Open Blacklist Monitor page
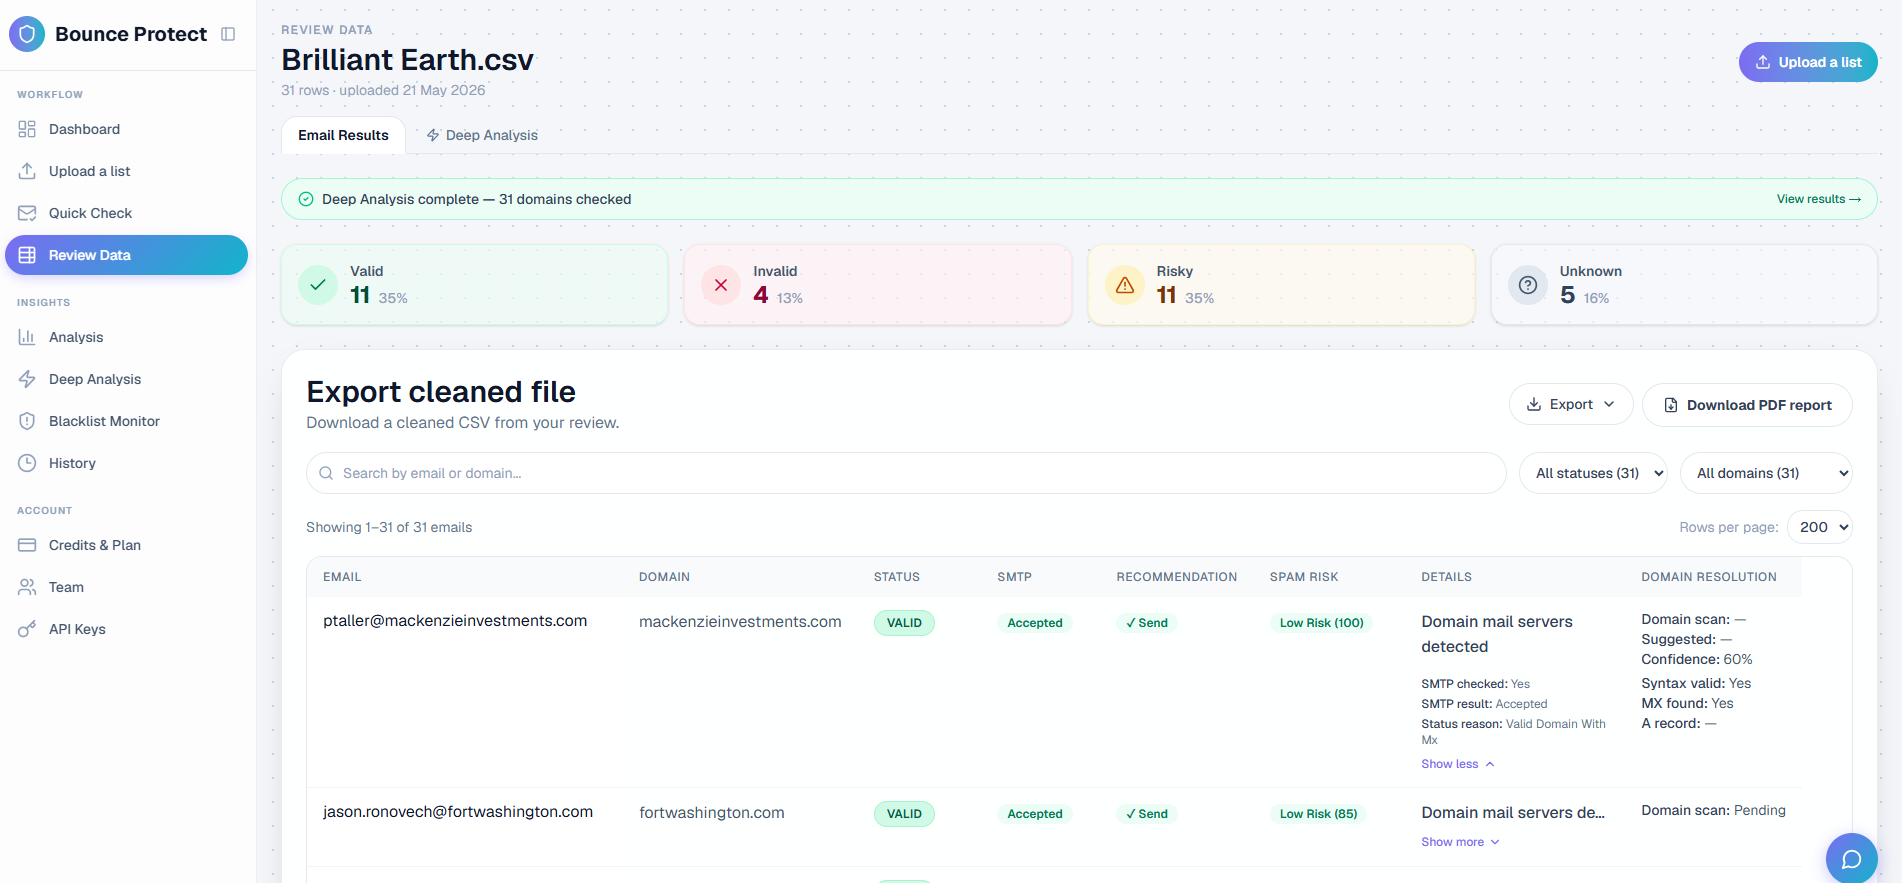 [x=126, y=421]
